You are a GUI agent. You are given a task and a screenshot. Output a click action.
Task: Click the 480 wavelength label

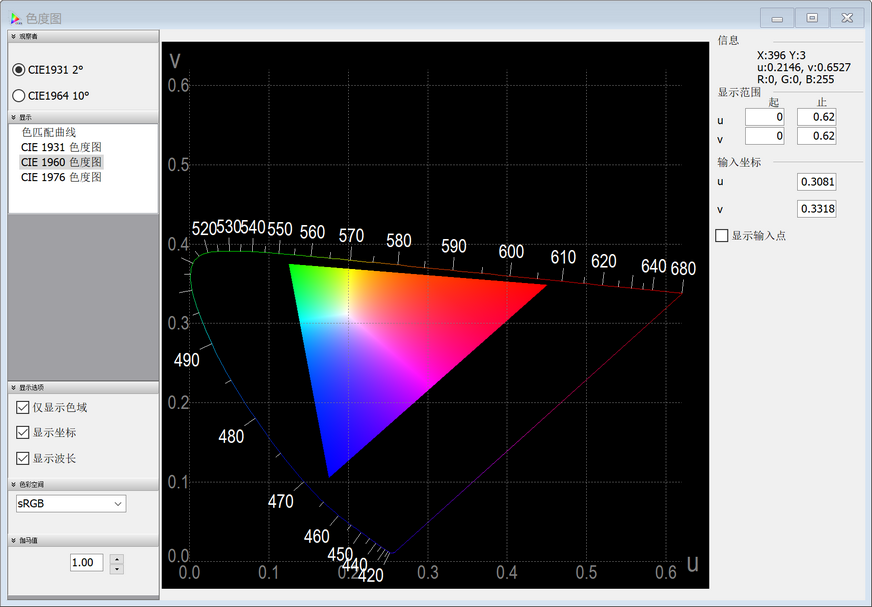point(231,437)
